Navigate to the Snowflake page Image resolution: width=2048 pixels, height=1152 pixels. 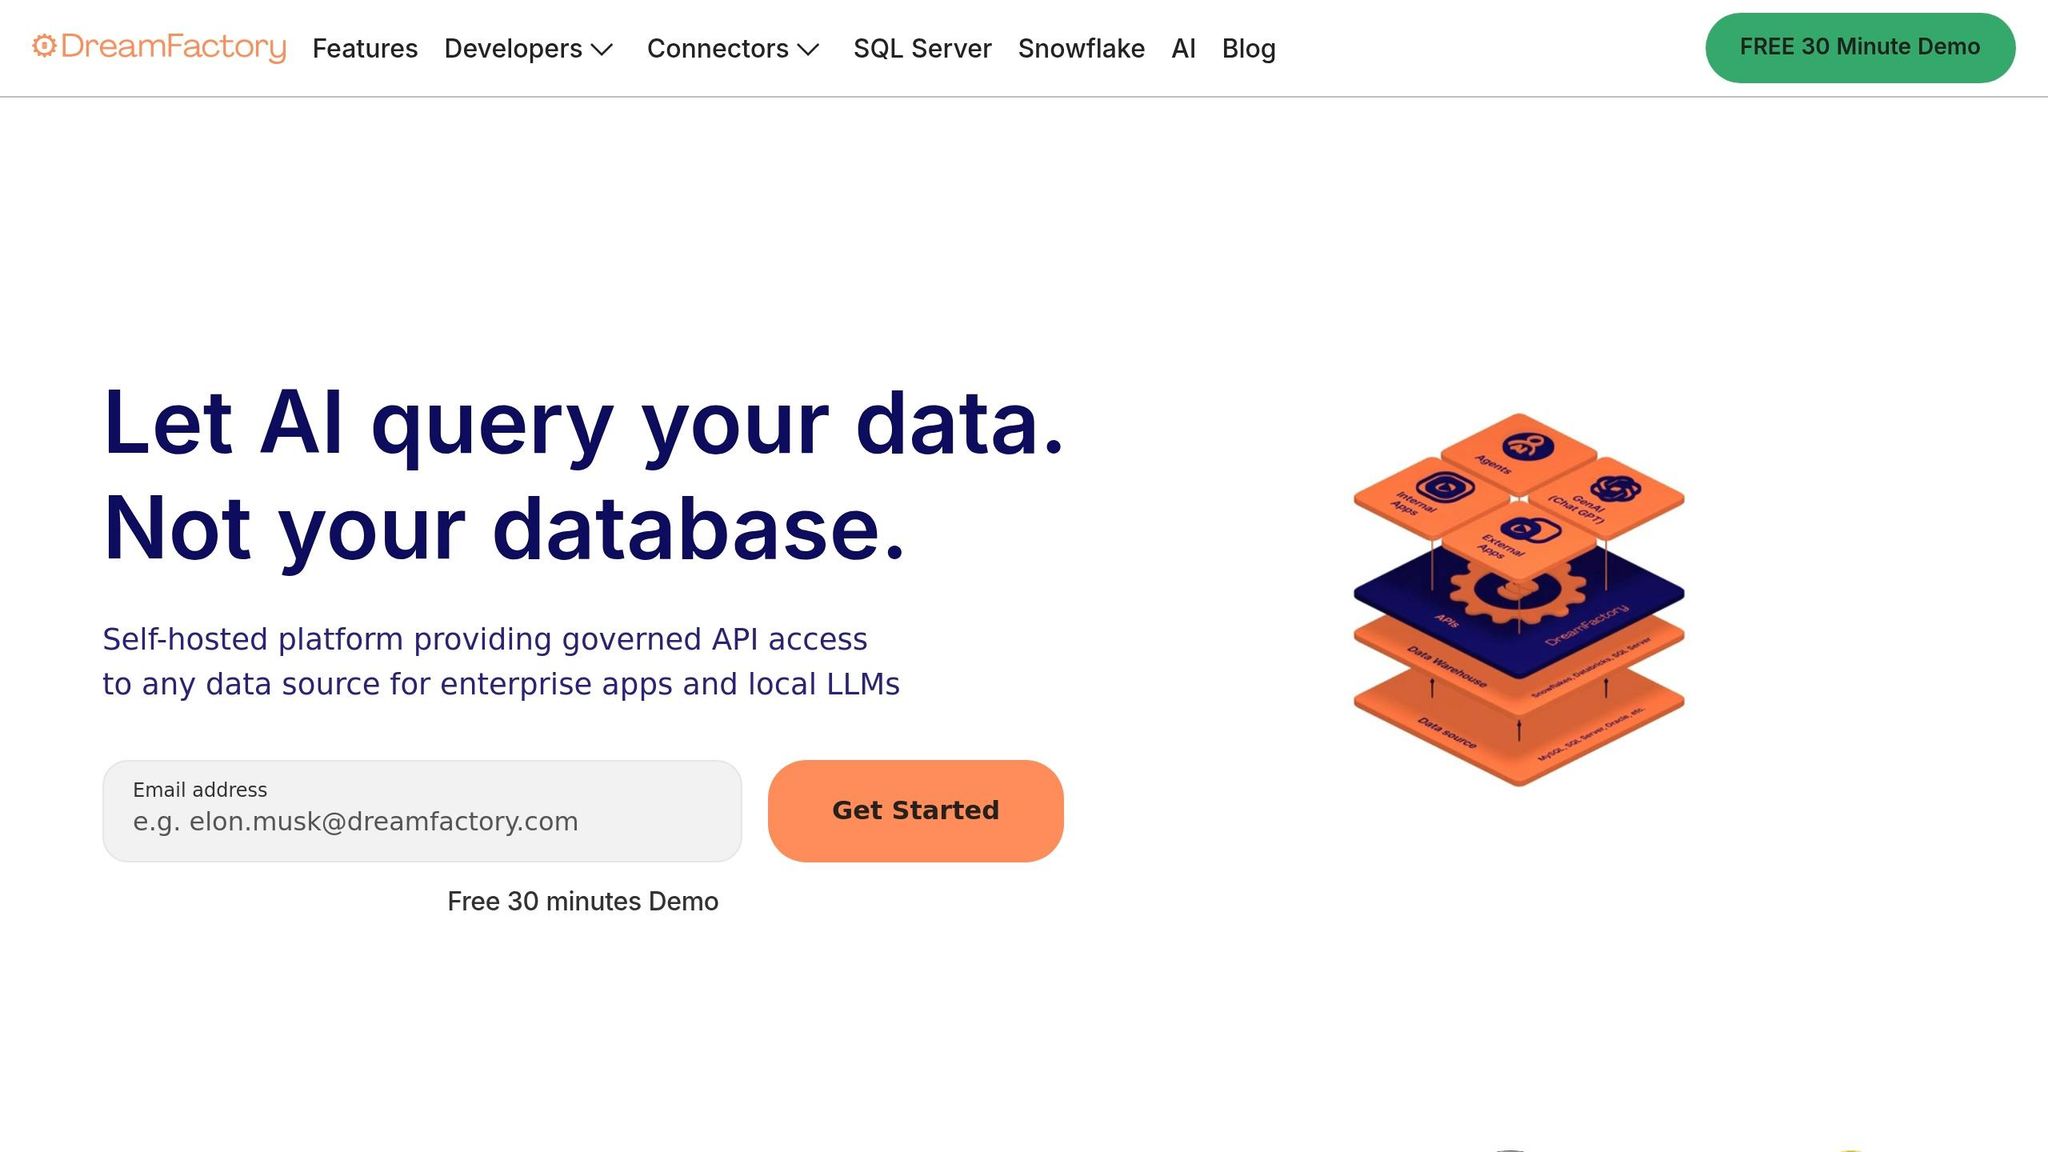tap(1081, 49)
